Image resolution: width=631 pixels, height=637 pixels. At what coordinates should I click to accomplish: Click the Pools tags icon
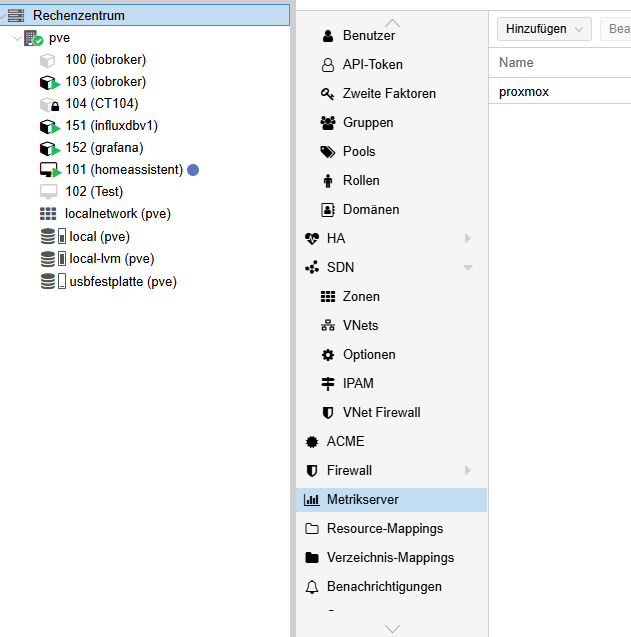[327, 152]
